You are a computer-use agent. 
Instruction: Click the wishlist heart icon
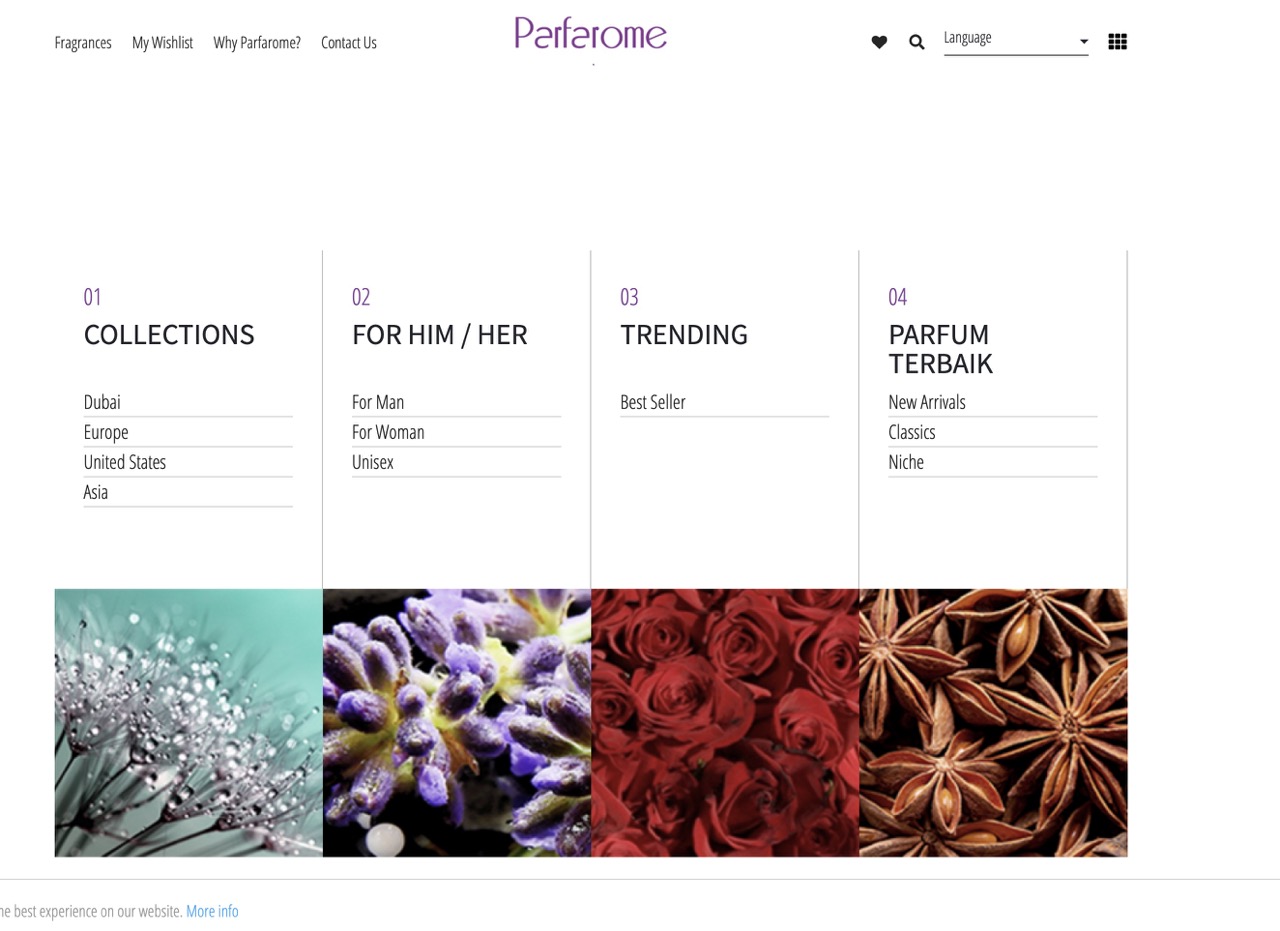click(x=879, y=42)
